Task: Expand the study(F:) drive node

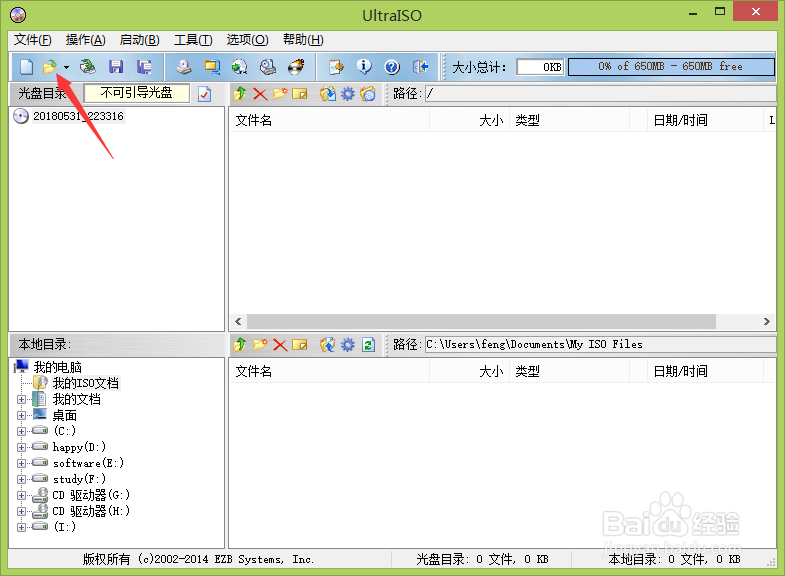Action: [22, 479]
